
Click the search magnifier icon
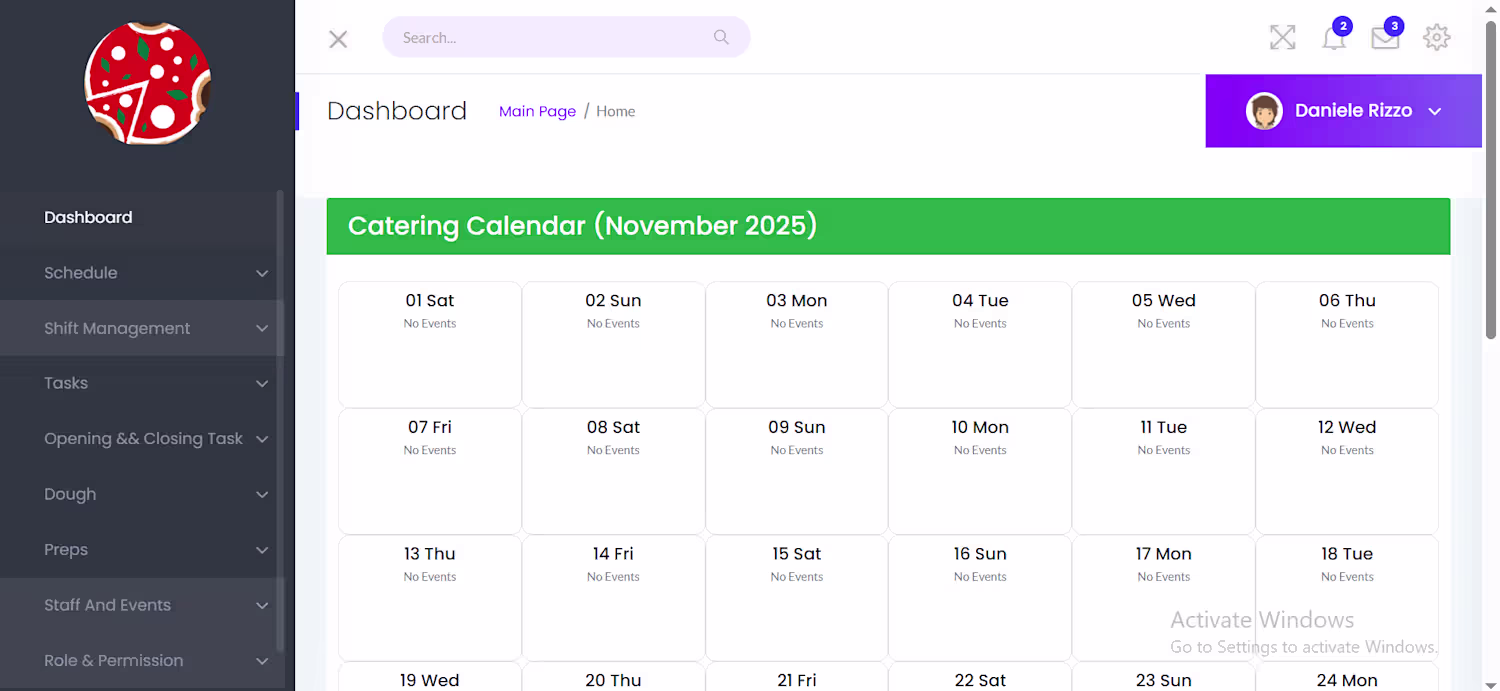[721, 37]
